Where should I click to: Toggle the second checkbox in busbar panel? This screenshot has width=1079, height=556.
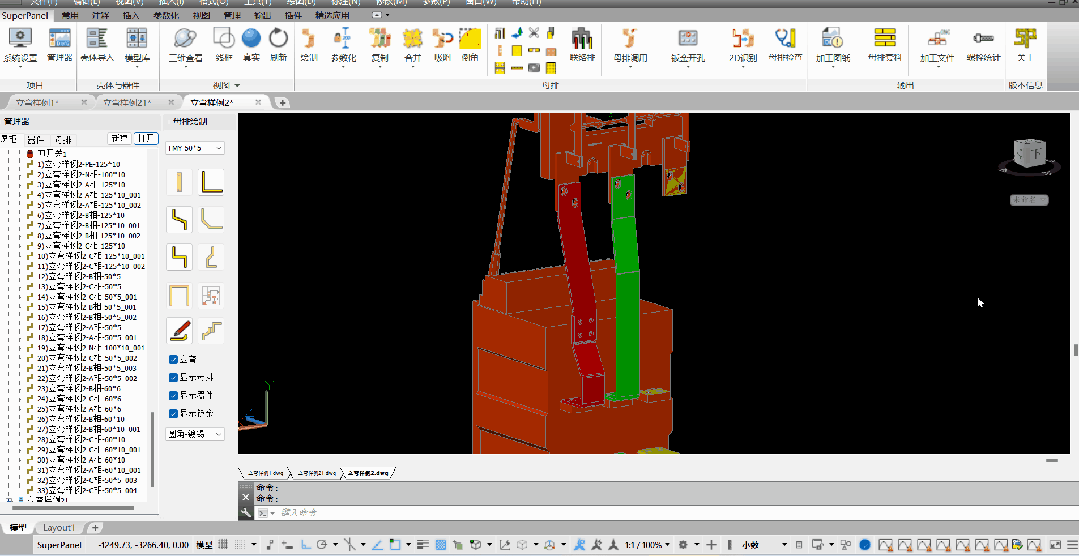click(173, 377)
